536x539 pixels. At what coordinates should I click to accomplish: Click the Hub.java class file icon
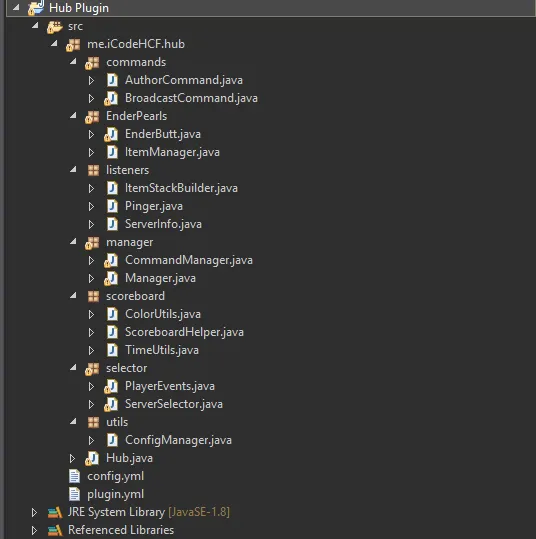pyautogui.click(x=92, y=458)
